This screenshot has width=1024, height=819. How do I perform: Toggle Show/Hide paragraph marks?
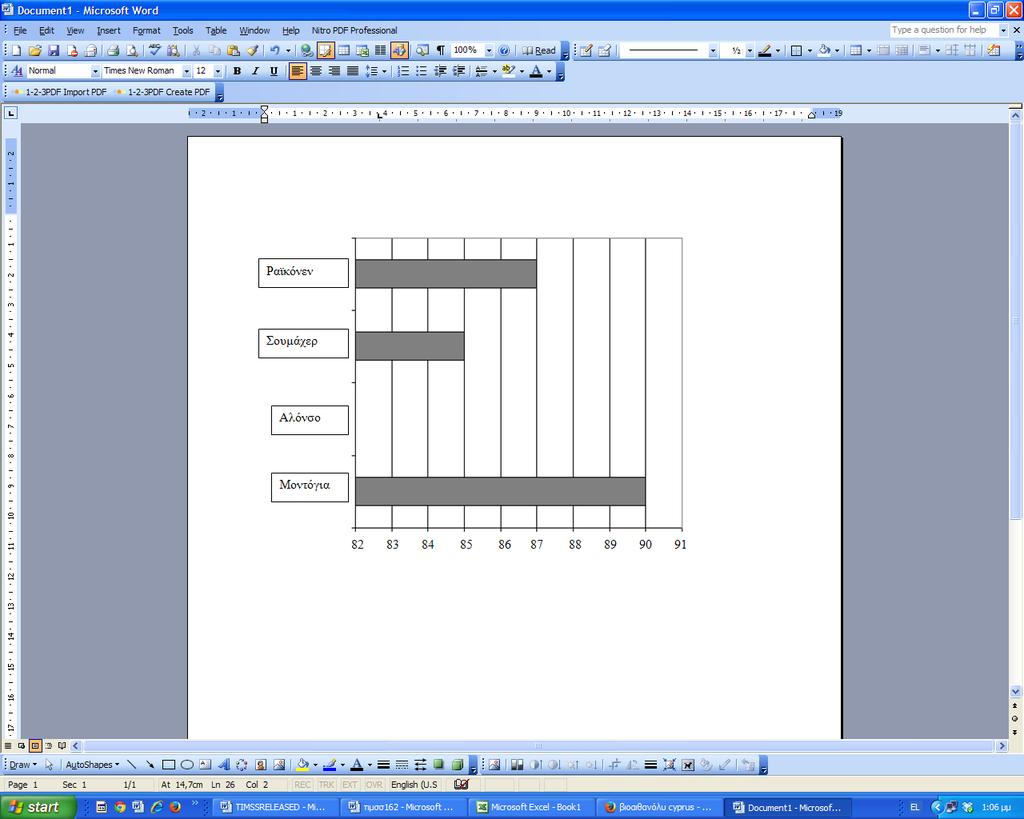click(441, 50)
